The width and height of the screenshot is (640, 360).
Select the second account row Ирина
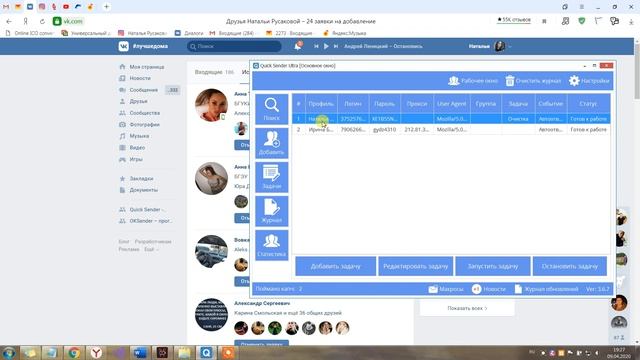tap(451, 129)
